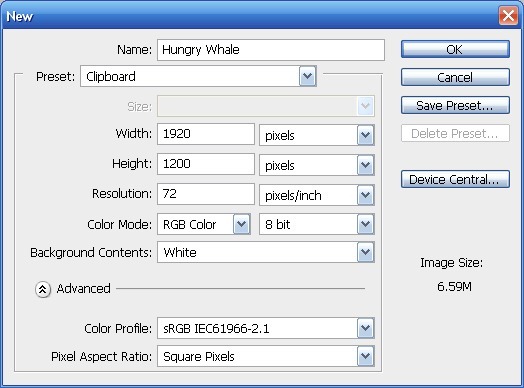
Task: Click the Height input field showing 1200
Action: (206, 164)
